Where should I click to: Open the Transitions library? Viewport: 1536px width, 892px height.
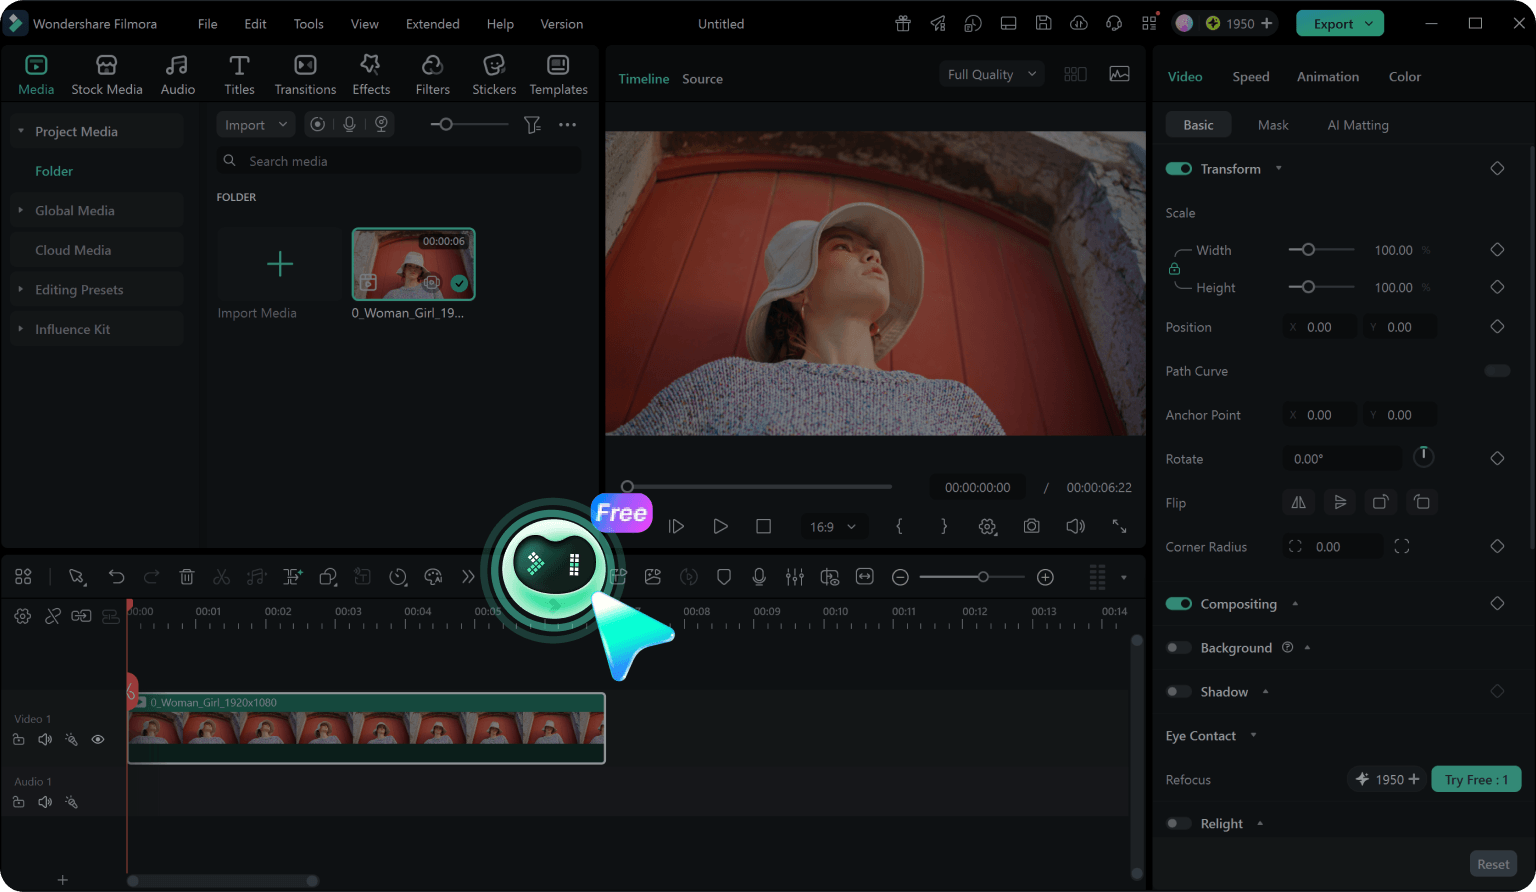305,75
